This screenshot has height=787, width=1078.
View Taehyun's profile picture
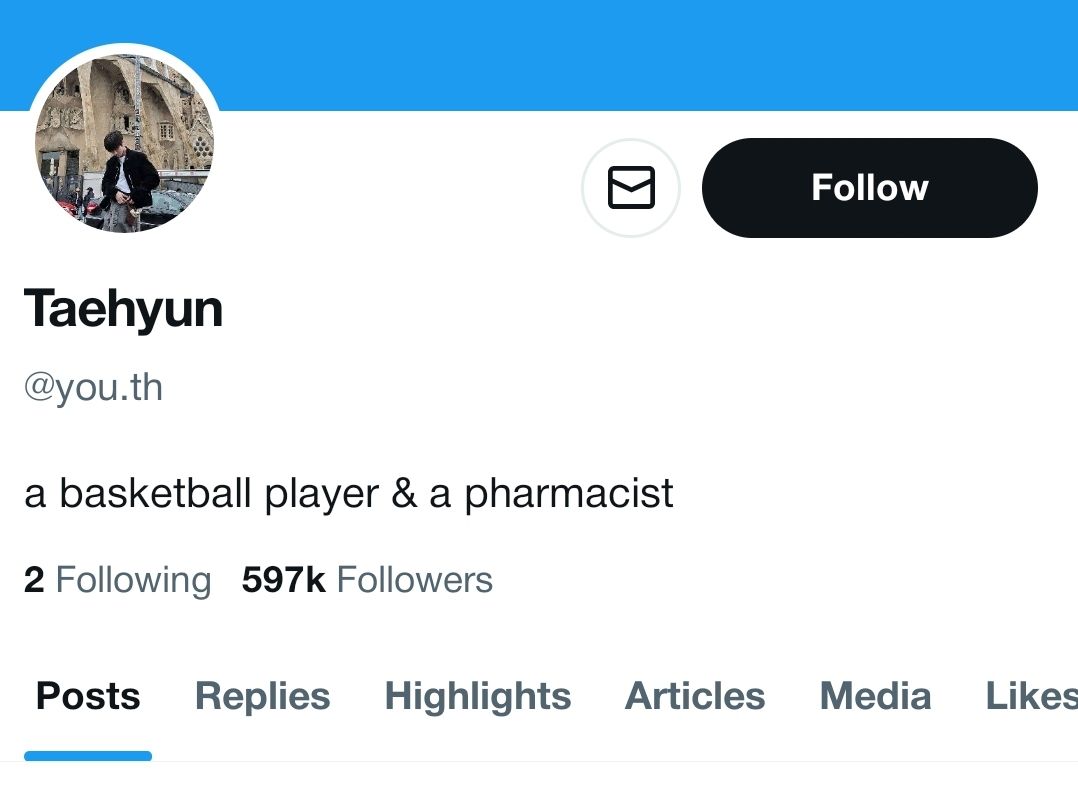pos(124,143)
